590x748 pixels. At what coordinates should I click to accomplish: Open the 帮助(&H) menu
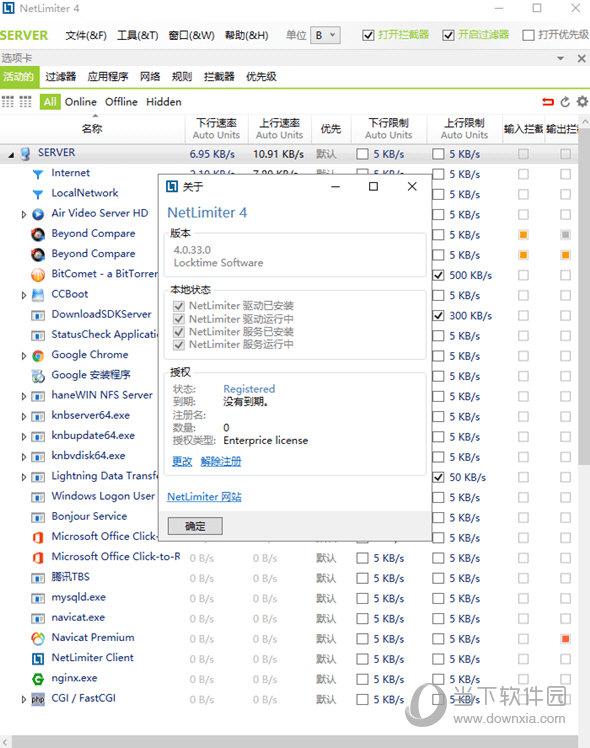tap(247, 36)
